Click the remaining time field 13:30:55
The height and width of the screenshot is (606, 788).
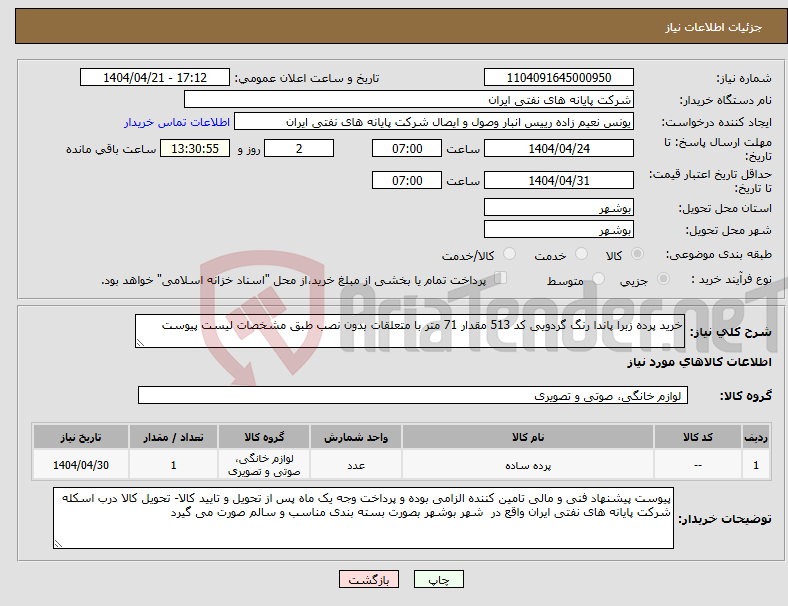195,148
